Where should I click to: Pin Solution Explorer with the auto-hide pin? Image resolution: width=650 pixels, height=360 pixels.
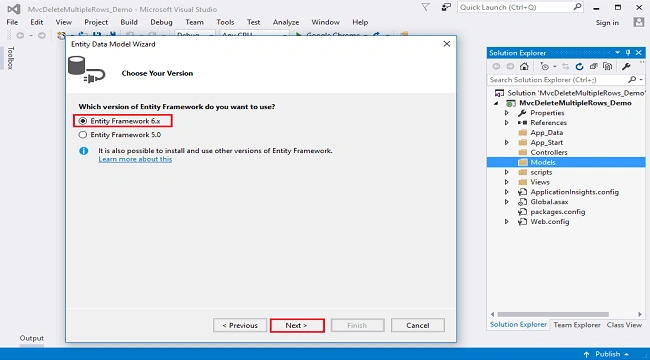click(628, 53)
